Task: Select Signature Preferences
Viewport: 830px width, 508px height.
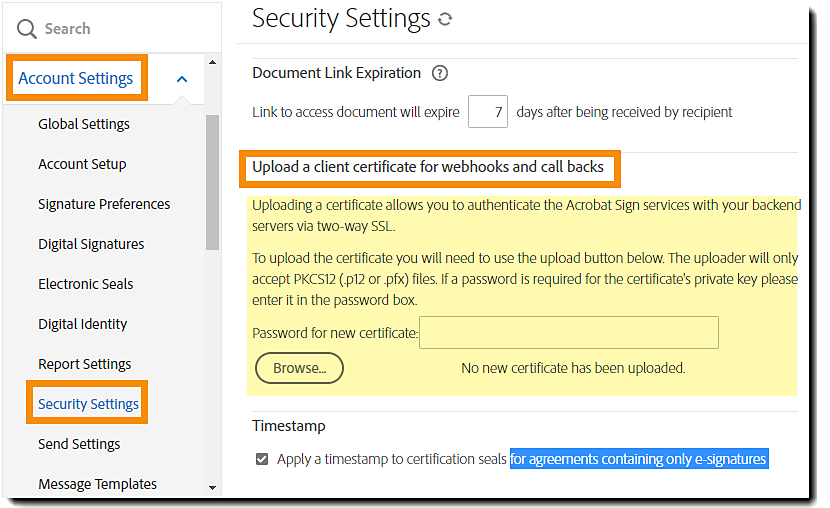Action: click(104, 204)
